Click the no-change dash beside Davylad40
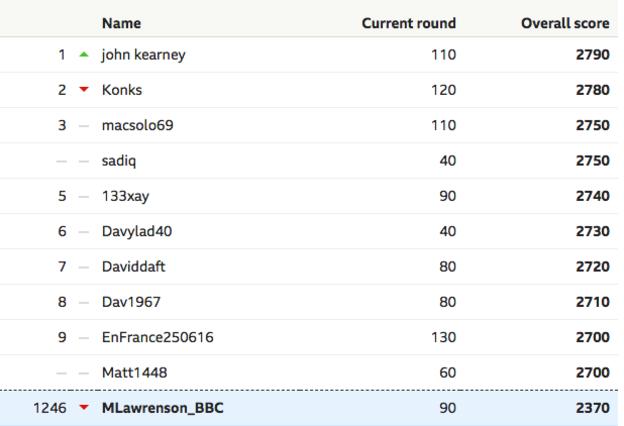This screenshot has width=624, height=426. (x=84, y=232)
